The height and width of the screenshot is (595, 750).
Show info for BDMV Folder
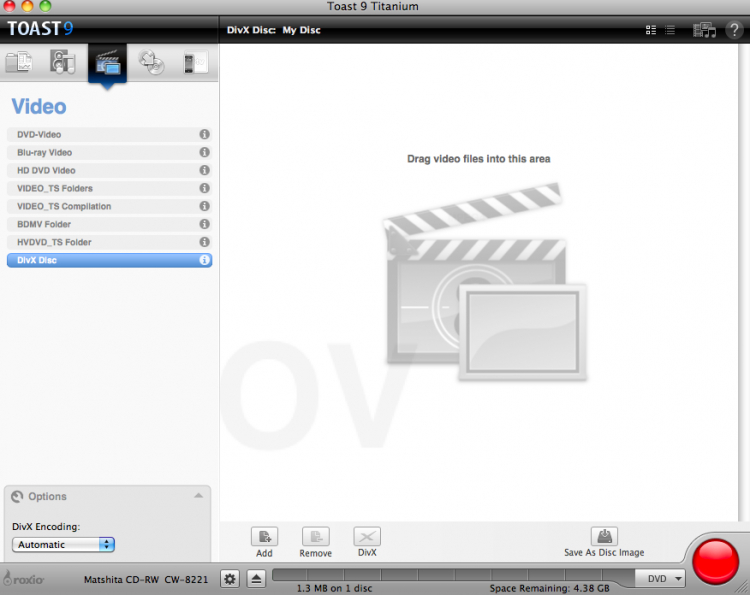tap(204, 224)
